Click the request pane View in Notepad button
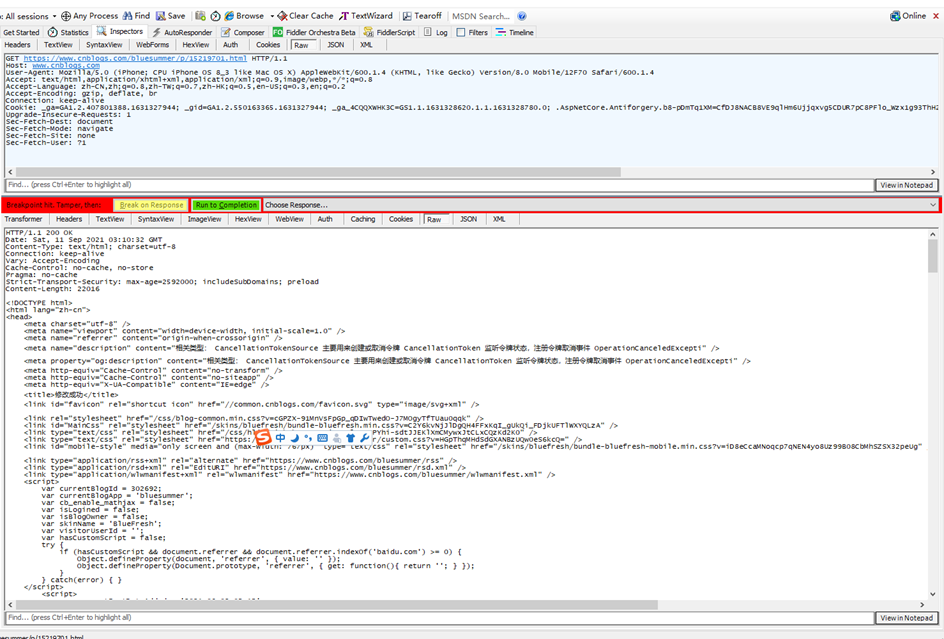The height and width of the screenshot is (639, 944). click(x=906, y=185)
